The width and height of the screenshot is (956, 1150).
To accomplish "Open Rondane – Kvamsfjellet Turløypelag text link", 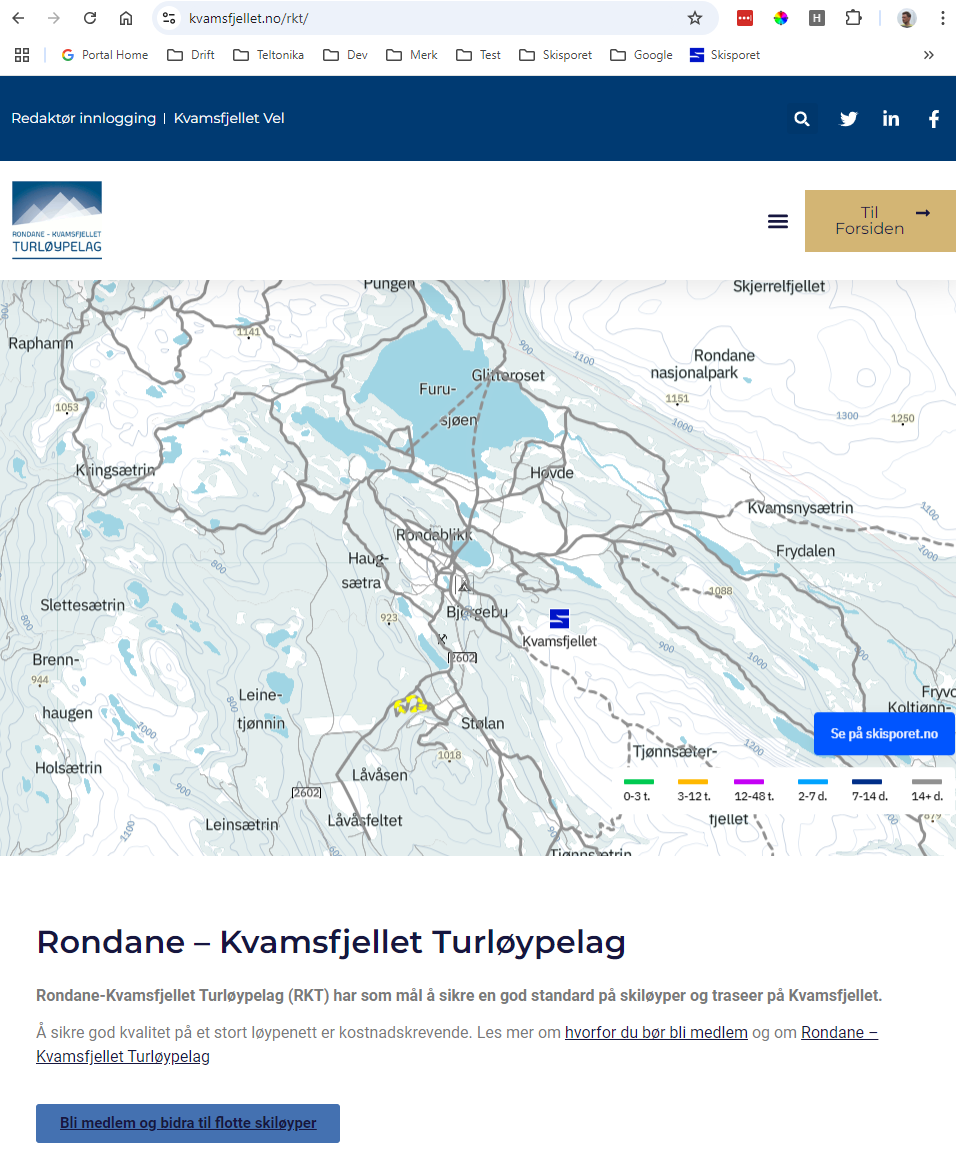I will tap(456, 1044).
